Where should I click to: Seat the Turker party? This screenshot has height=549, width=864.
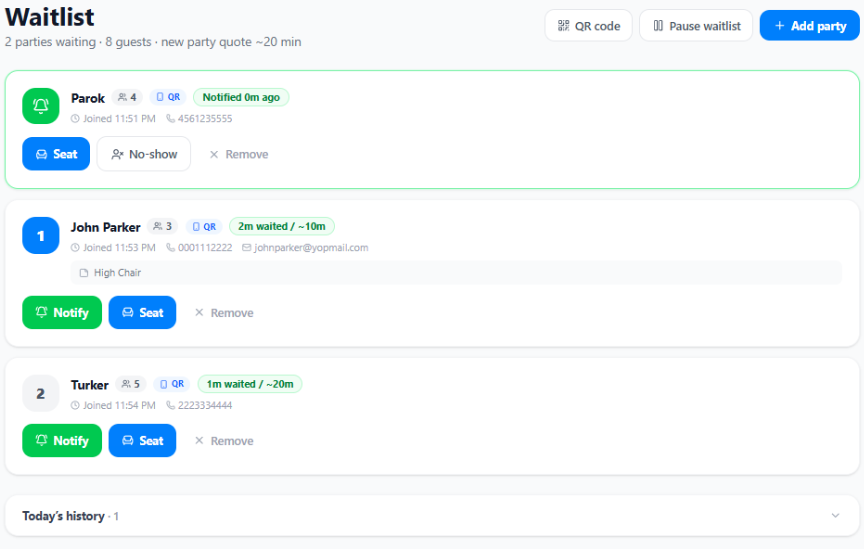click(x=142, y=440)
